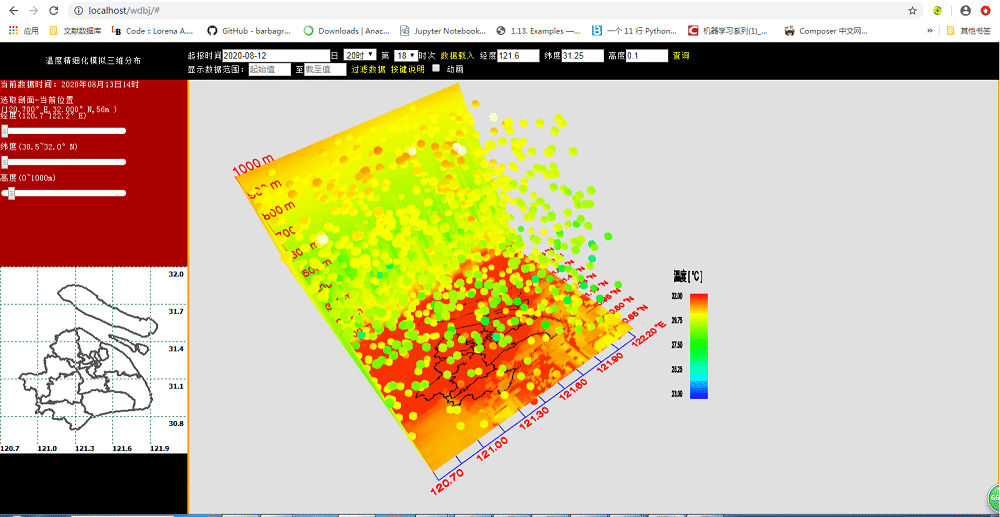Enable the 动画 animation checkbox
The image size is (1000, 517).
(x=436, y=69)
